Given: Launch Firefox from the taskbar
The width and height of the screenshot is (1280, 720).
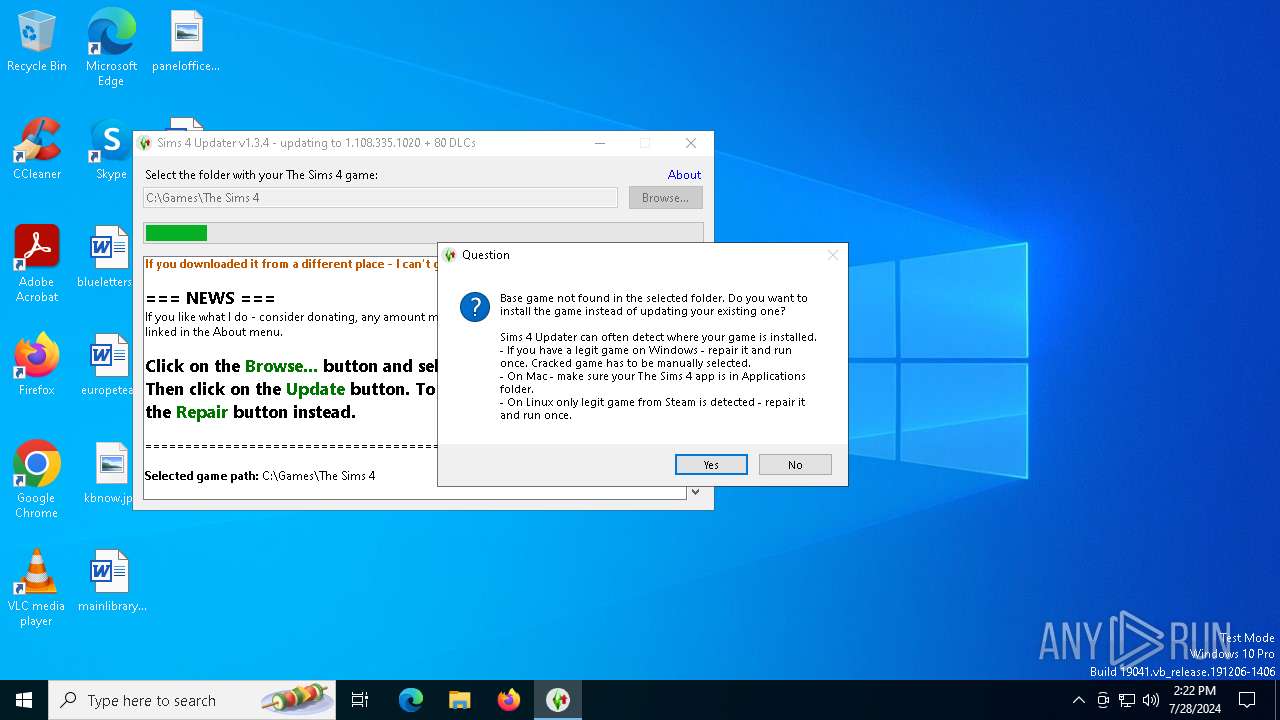Looking at the screenshot, I should 509,700.
